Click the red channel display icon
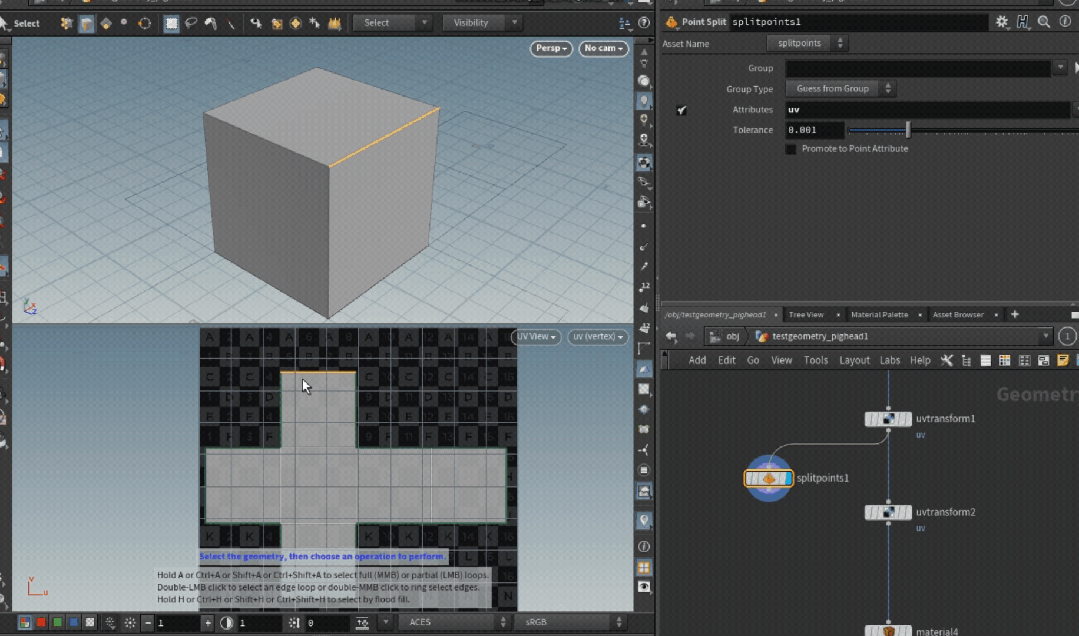The height and width of the screenshot is (636, 1079). [x=41, y=623]
